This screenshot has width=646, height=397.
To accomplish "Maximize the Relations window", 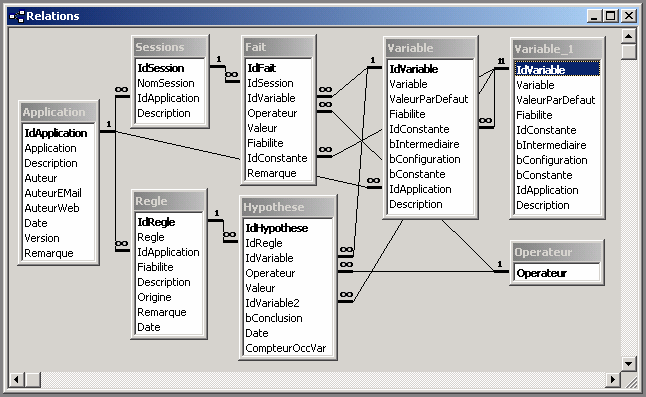I will coord(611,16).
